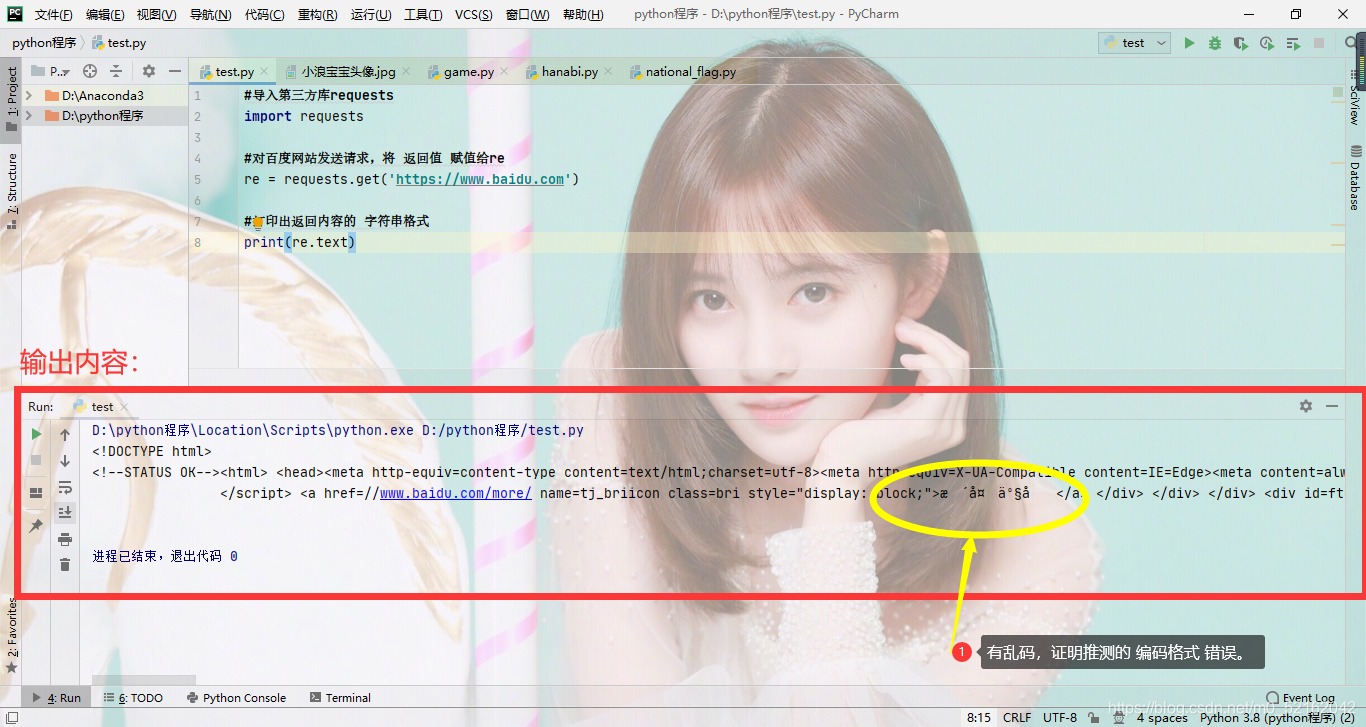This screenshot has height=727, width=1366.
Task: Open Project panel settings gear
Action: 149,71
